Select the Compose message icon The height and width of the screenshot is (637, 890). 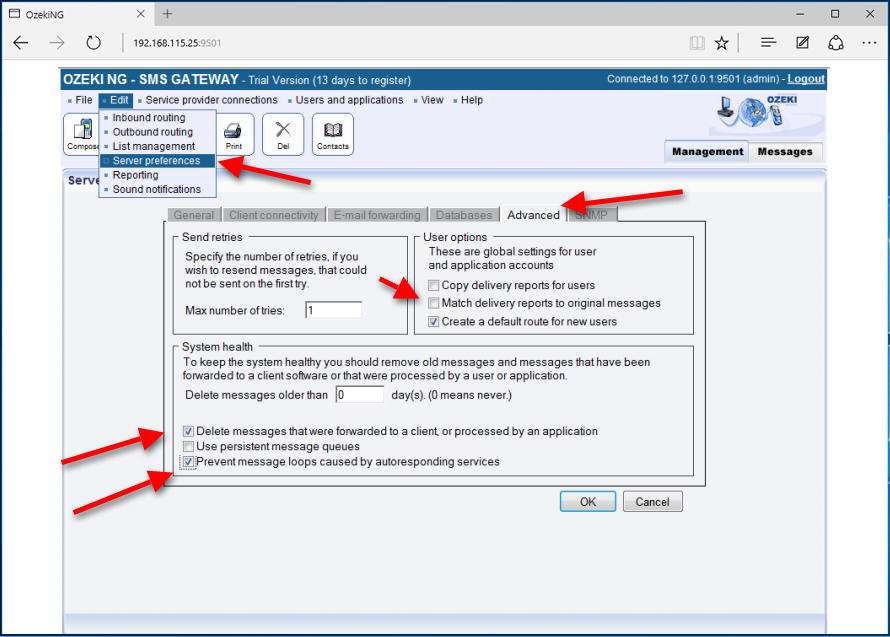84,133
